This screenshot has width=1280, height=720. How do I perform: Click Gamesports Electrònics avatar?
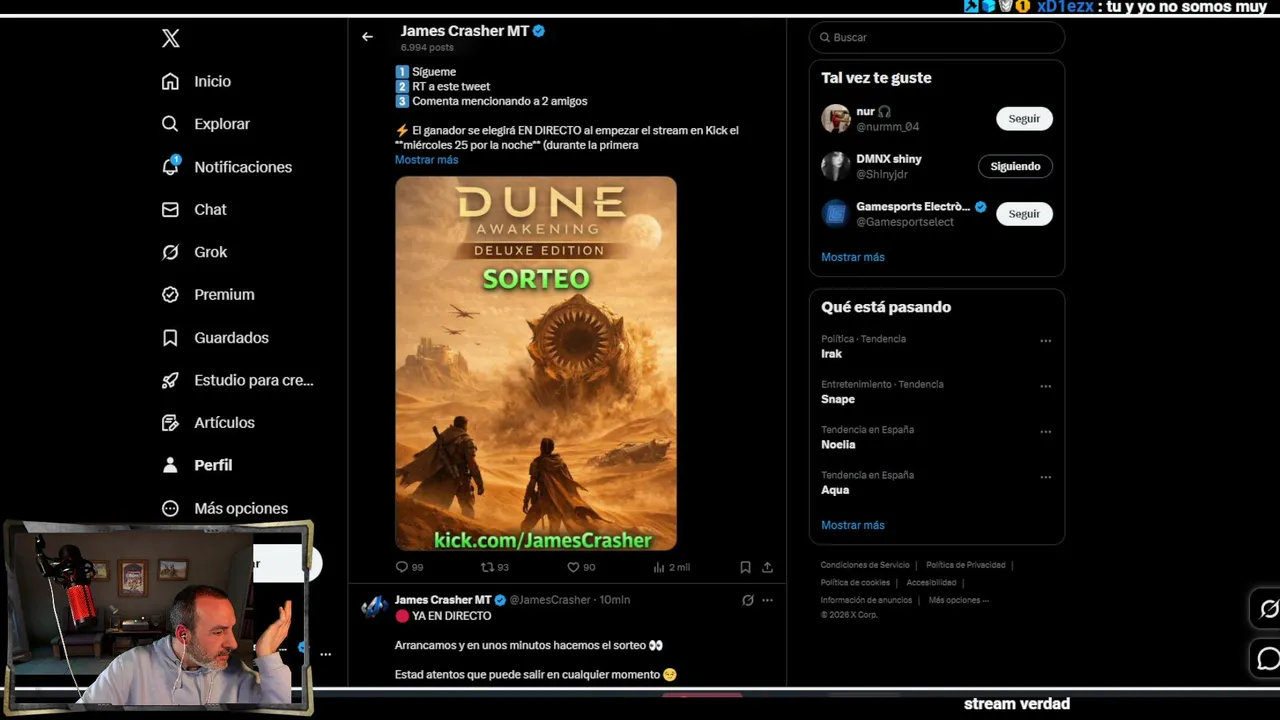pos(836,214)
